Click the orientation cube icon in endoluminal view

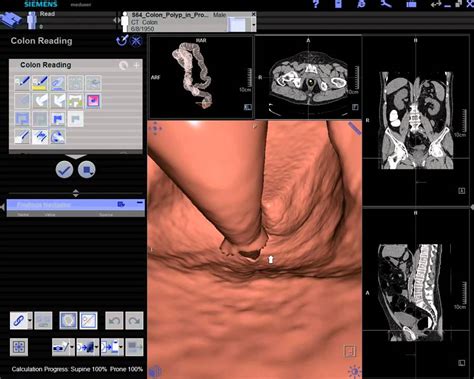155,371
